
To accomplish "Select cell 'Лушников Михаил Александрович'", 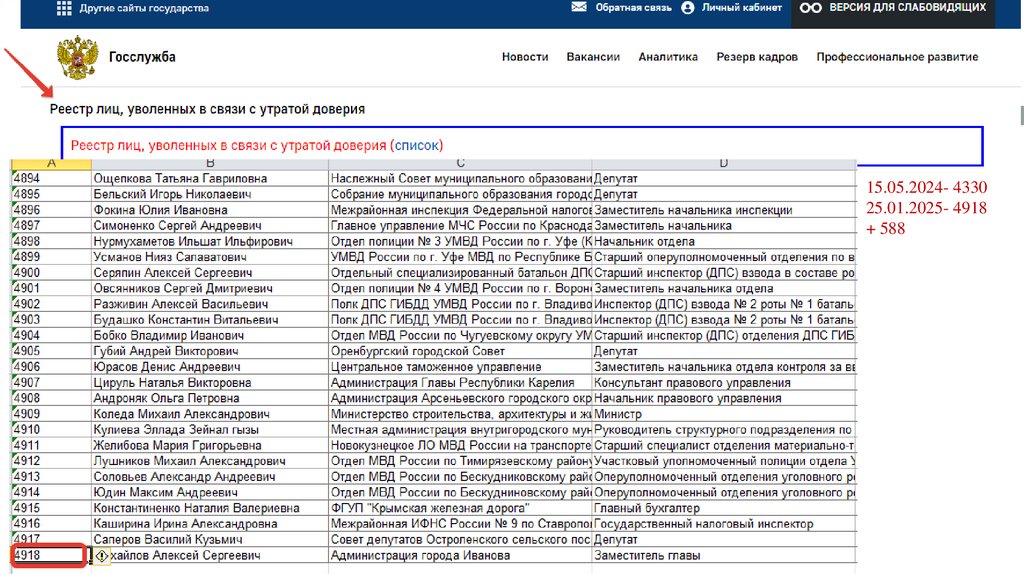I will (x=210, y=460).
